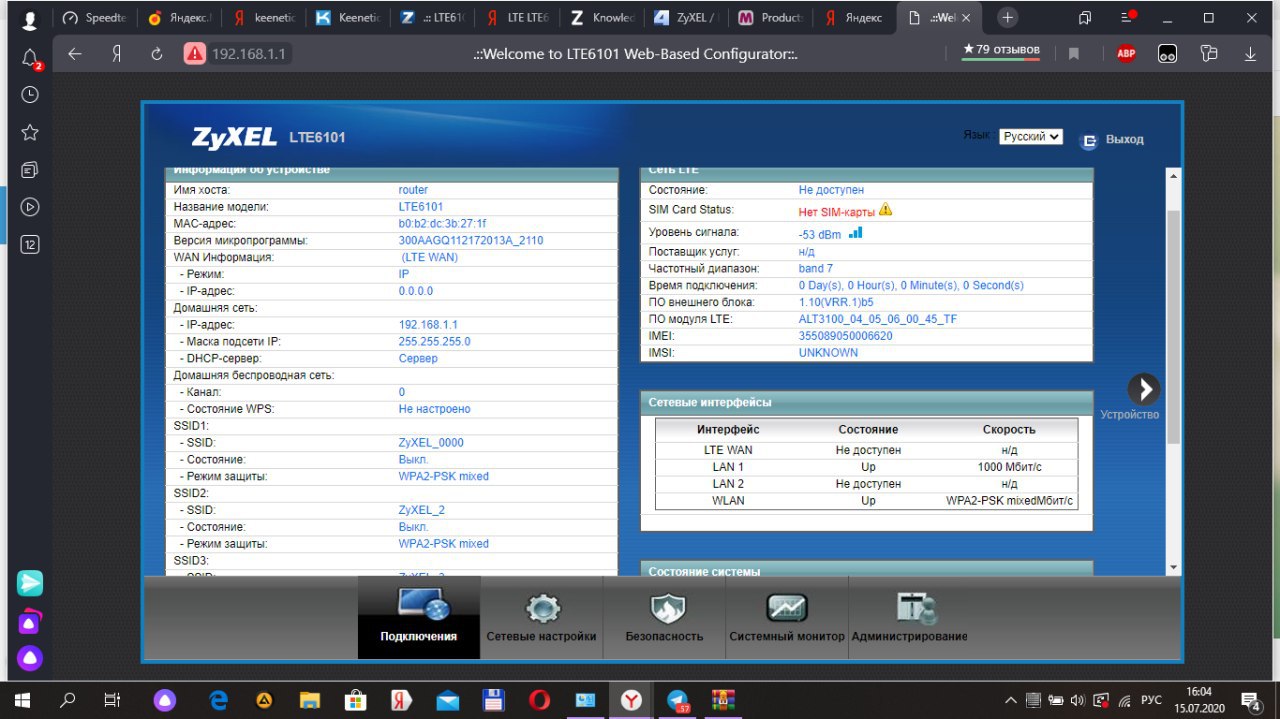Click the Нет SIM-карты status text
Image resolution: width=1280 pixels, height=719 pixels.
tap(836, 211)
